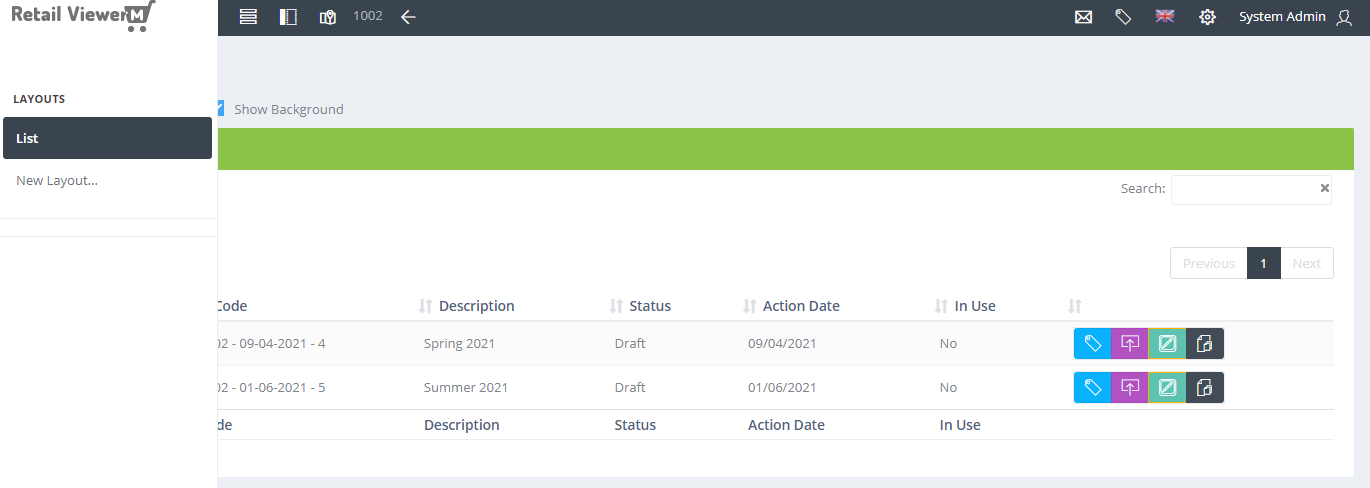
Task: Go back using the left arrow icon
Action: click(408, 17)
